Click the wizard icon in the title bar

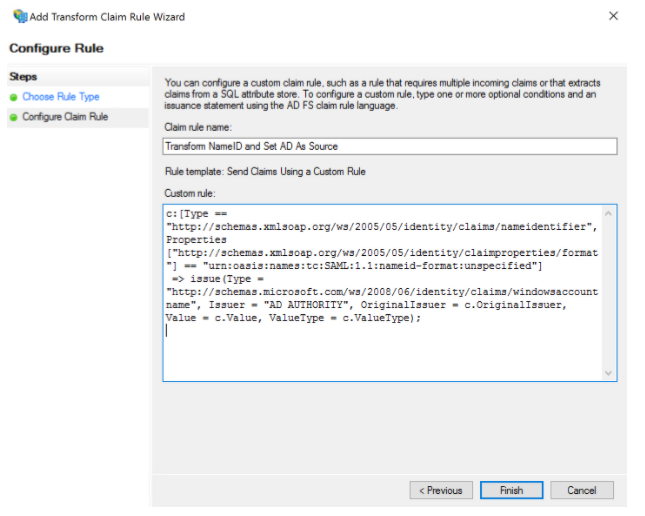click(19, 16)
